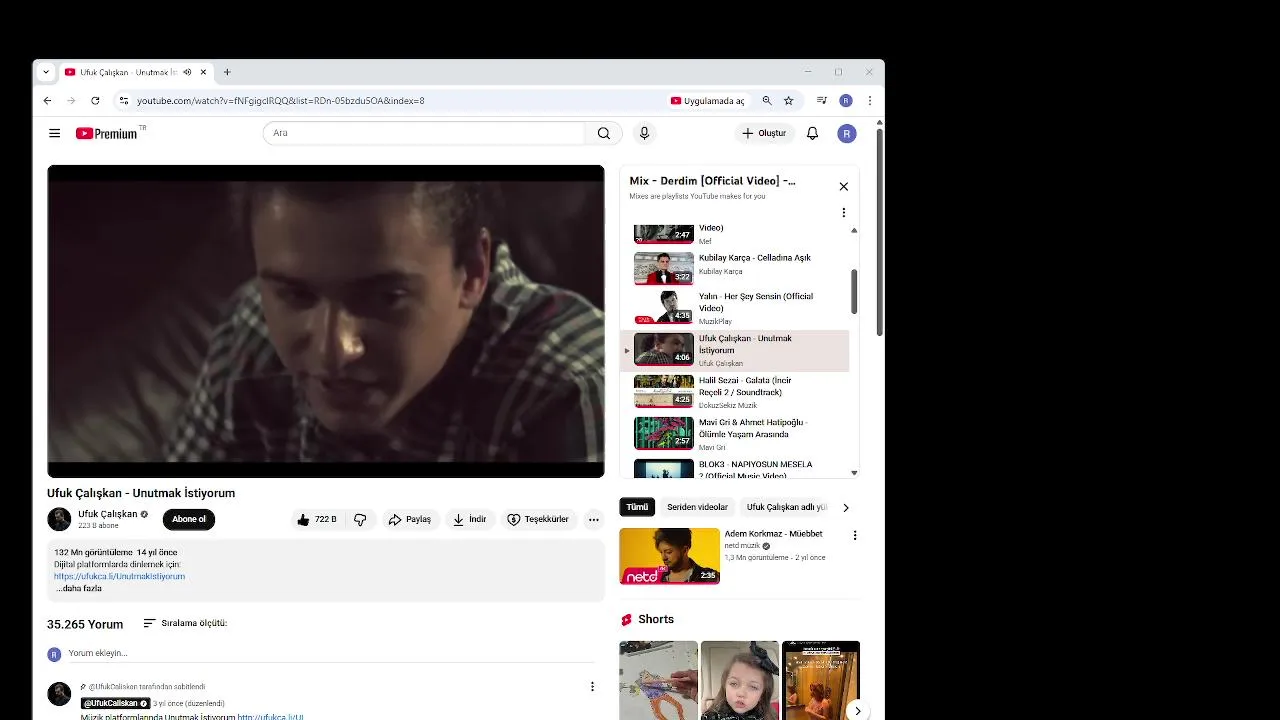Play Yalın - Her Şey Sensin from playlist

pyautogui.click(x=735, y=308)
